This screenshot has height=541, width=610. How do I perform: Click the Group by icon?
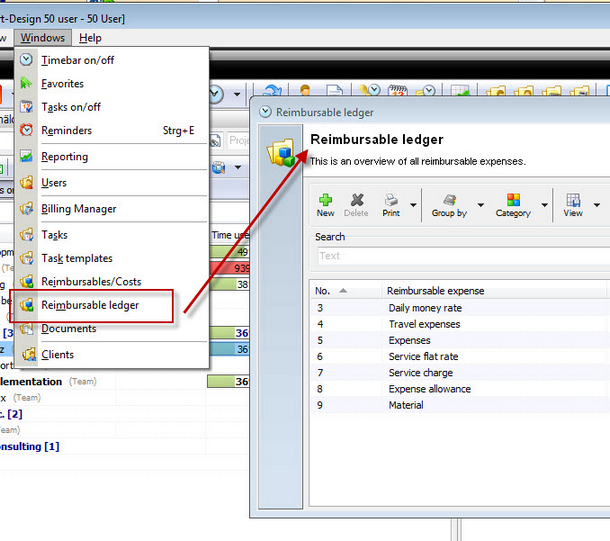click(x=449, y=200)
